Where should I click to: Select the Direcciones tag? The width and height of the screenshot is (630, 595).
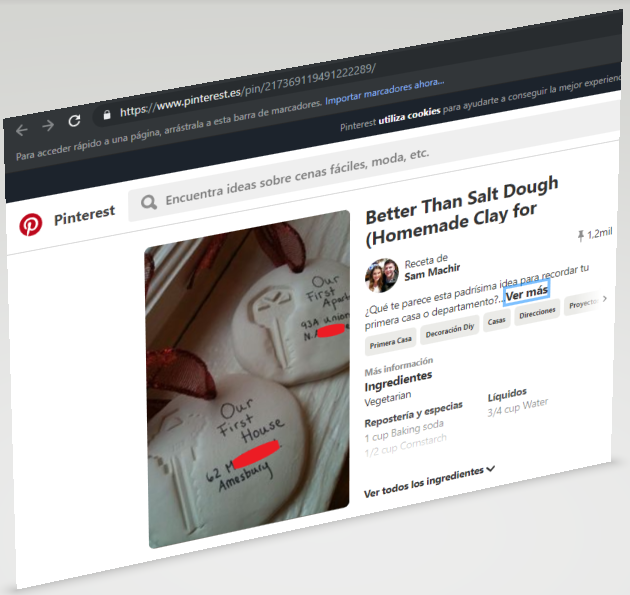pos(537,313)
